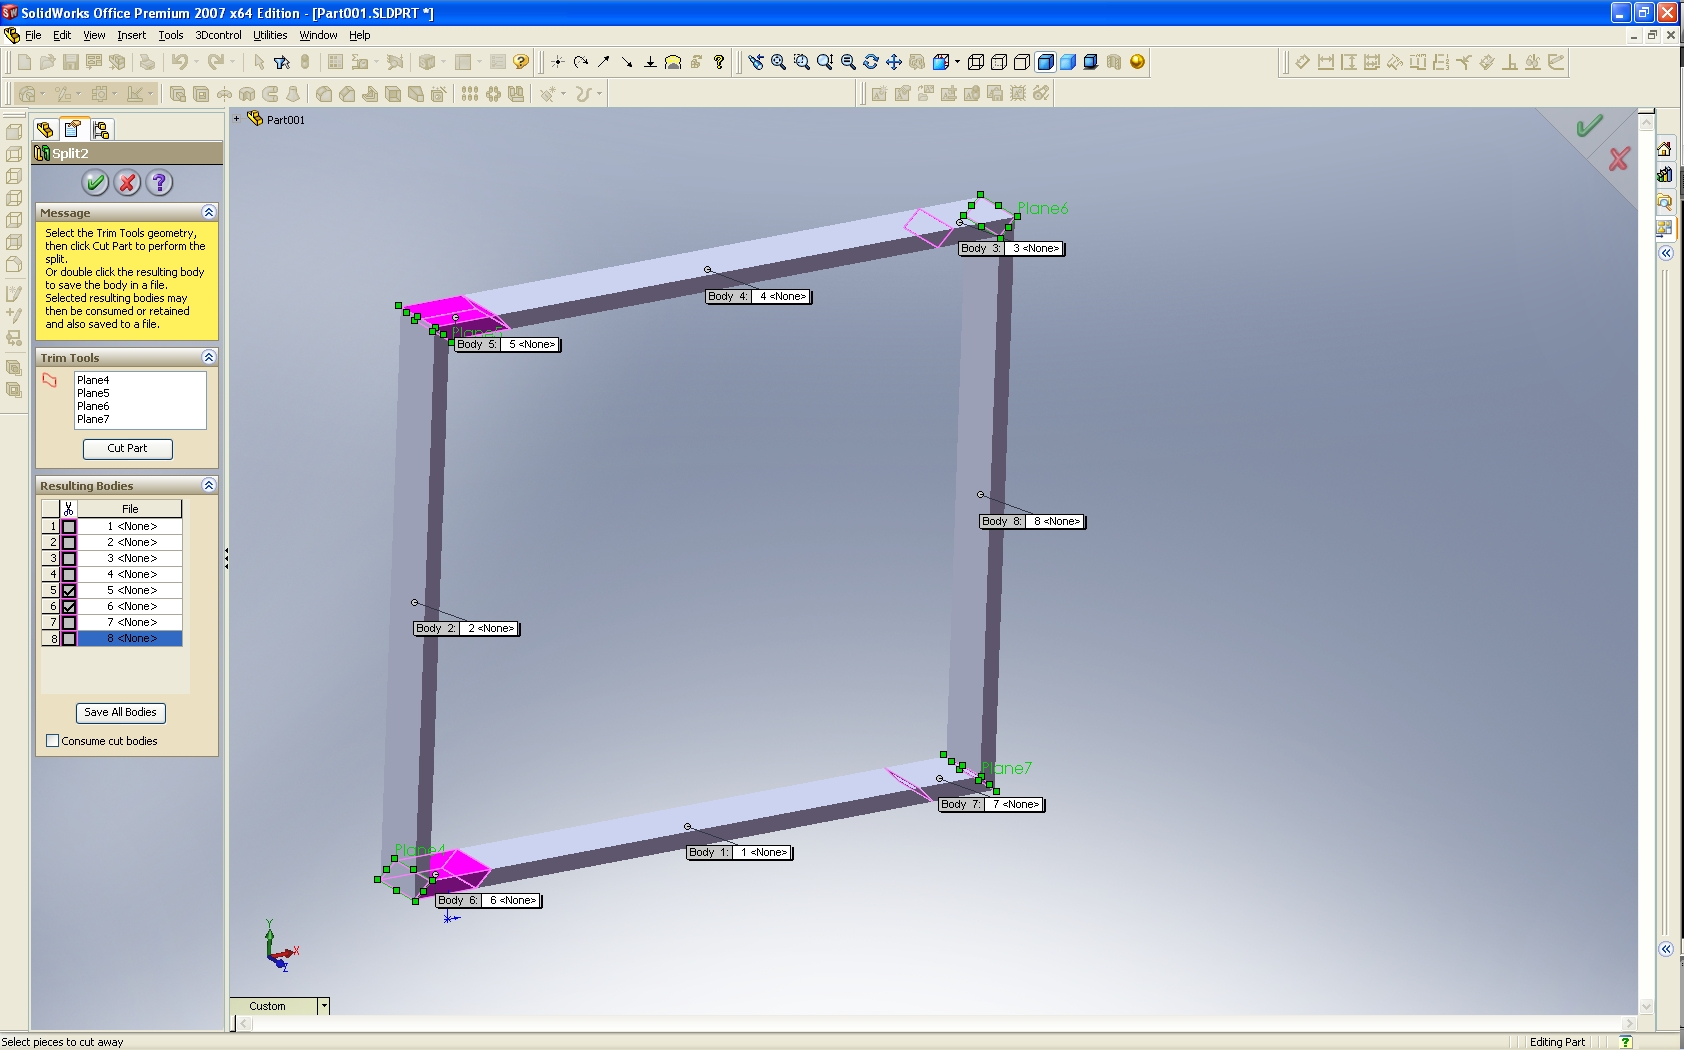Click the Cut Part button

(127, 448)
